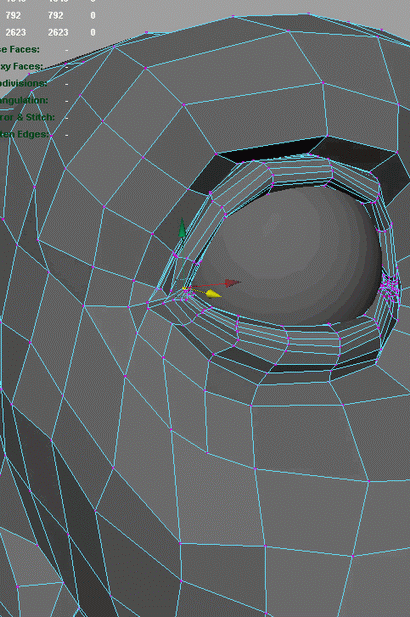Click the HUD label "xy Faces:"
Screen dimensions: 410x617
point(21,66)
